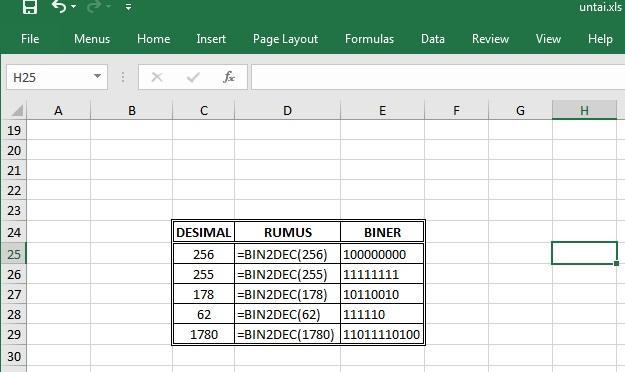Select row 22 header
Viewport: 625px width, 372px height.
14,190
